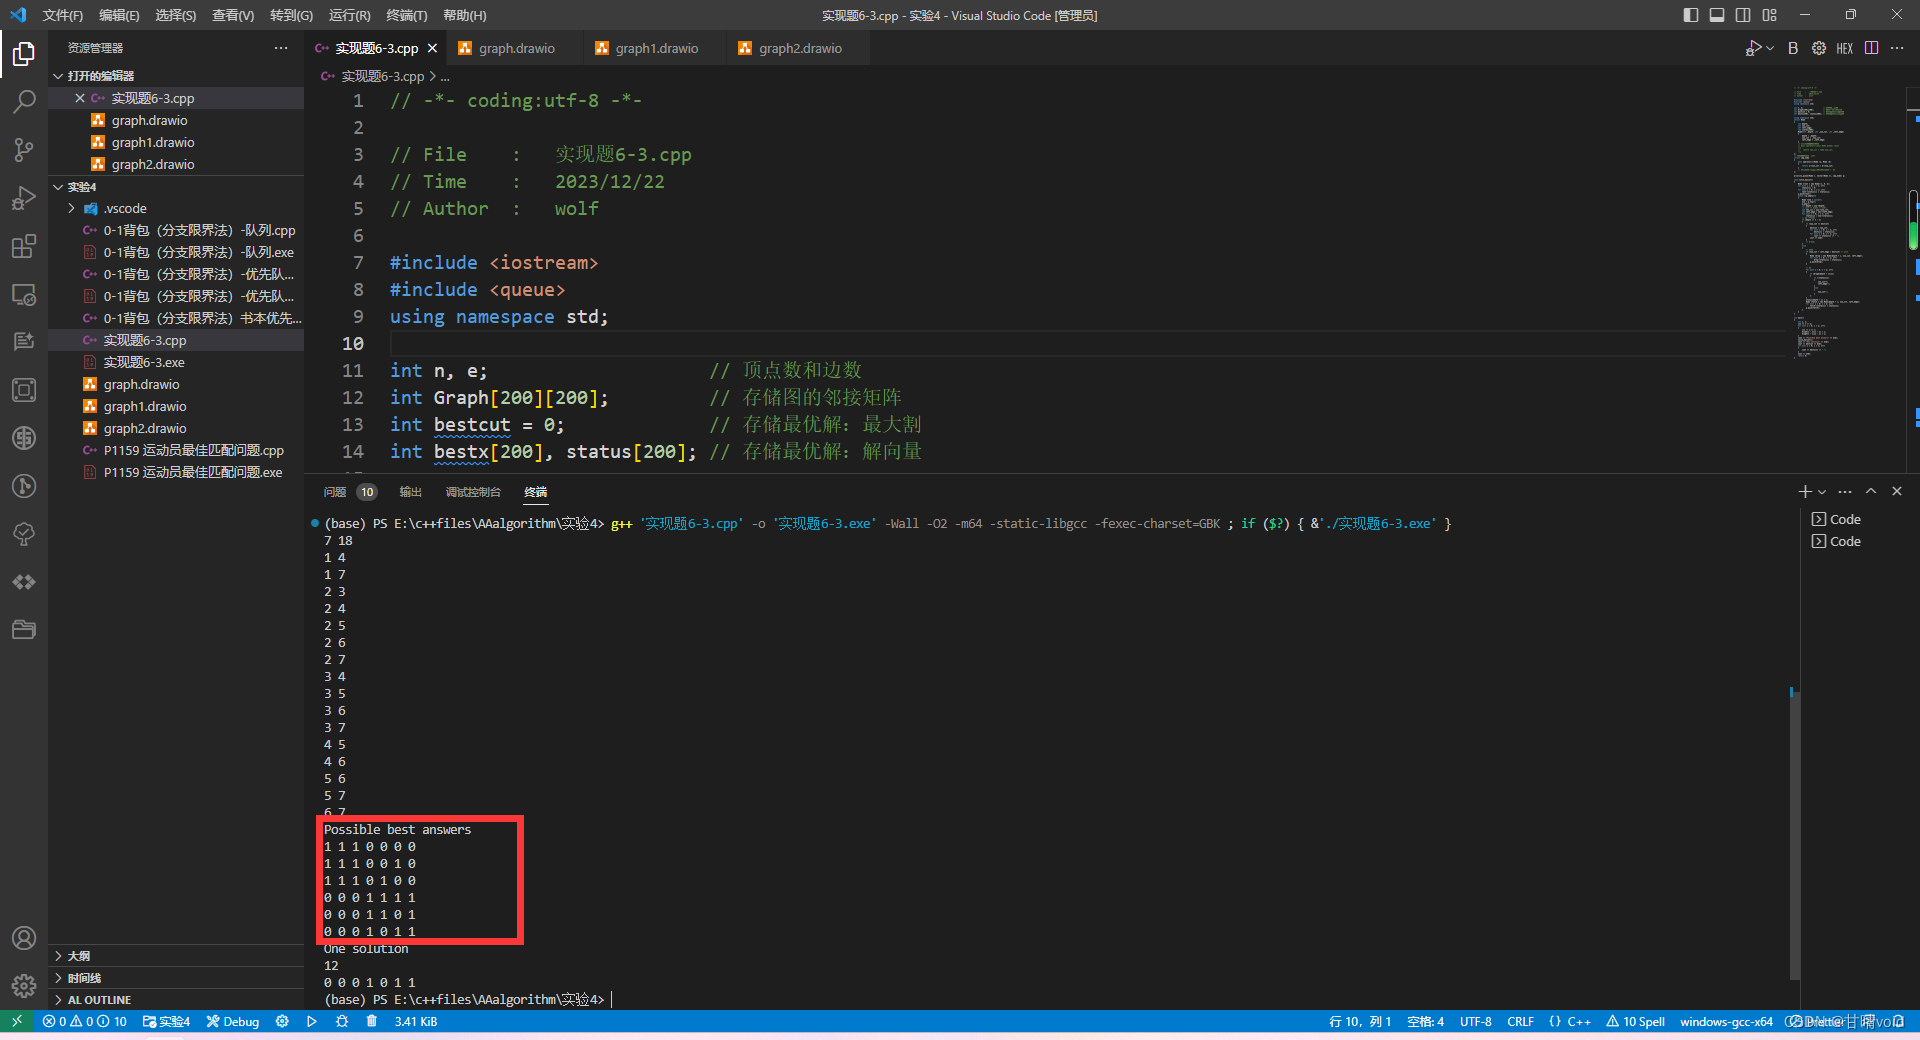Collapse the 实验4 folder section
Image resolution: width=1920 pixels, height=1040 pixels.
click(176, 187)
